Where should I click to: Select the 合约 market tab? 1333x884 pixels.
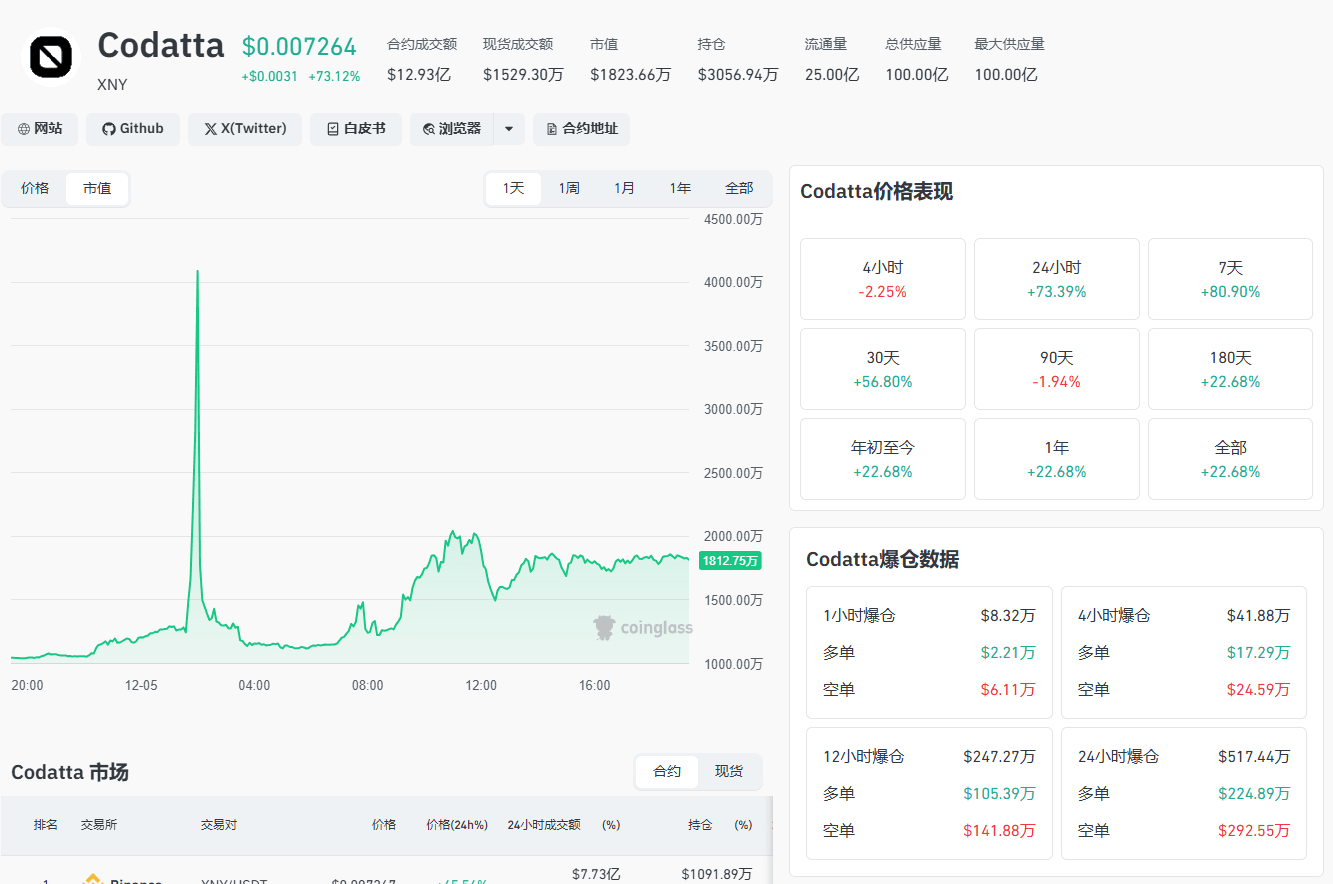point(667,771)
